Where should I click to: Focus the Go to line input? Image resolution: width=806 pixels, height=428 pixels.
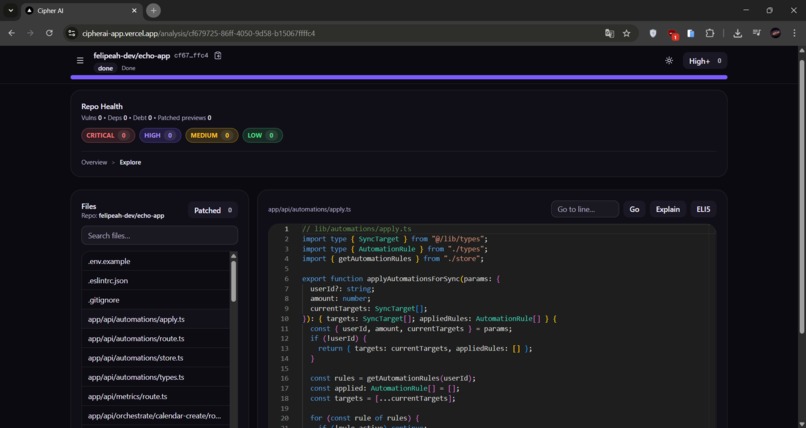click(x=585, y=209)
